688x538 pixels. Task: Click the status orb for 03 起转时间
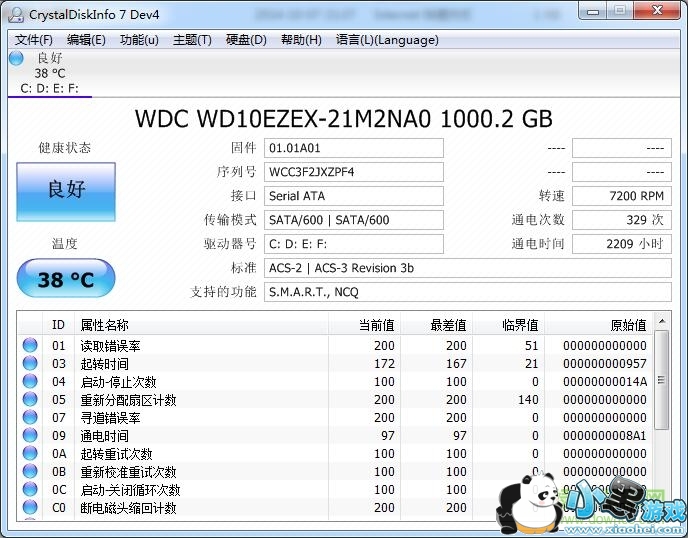30,363
